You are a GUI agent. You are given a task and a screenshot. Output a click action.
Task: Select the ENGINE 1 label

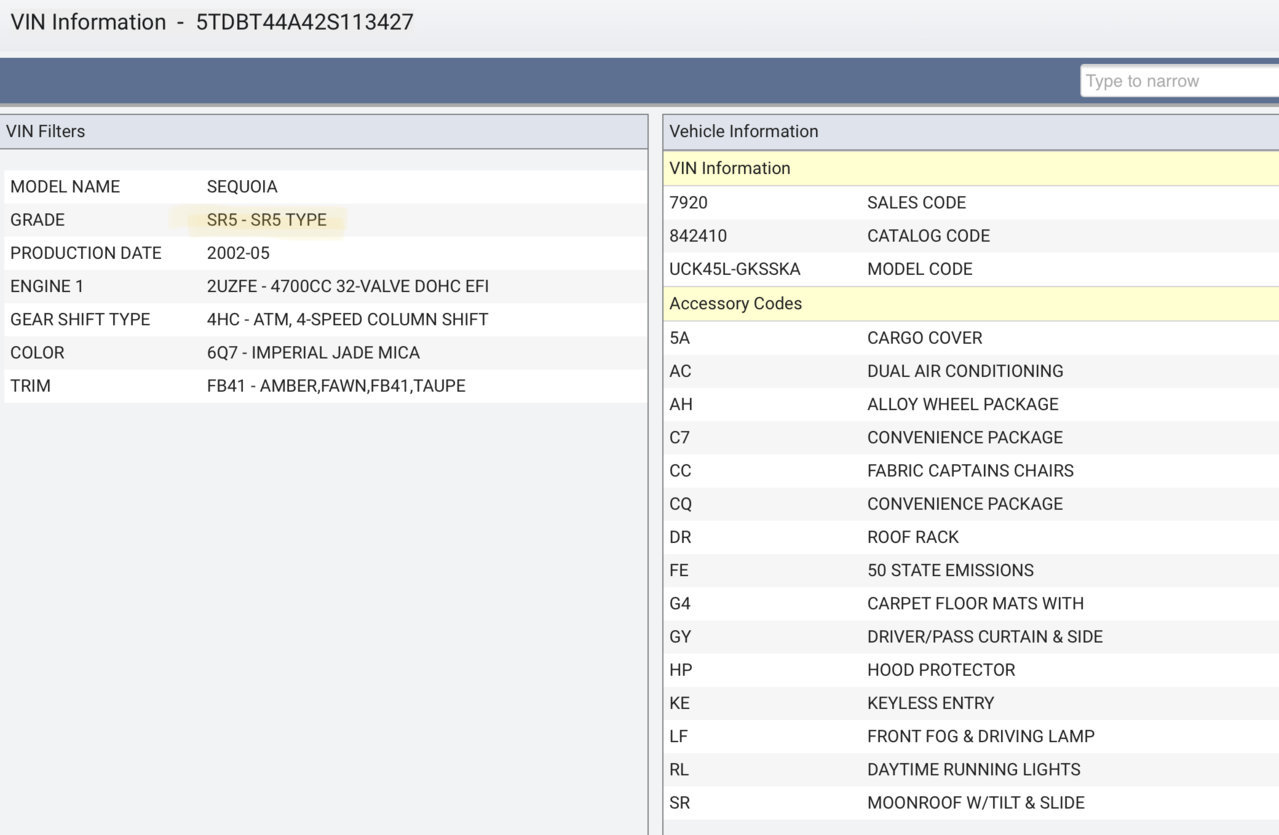[x=47, y=286]
